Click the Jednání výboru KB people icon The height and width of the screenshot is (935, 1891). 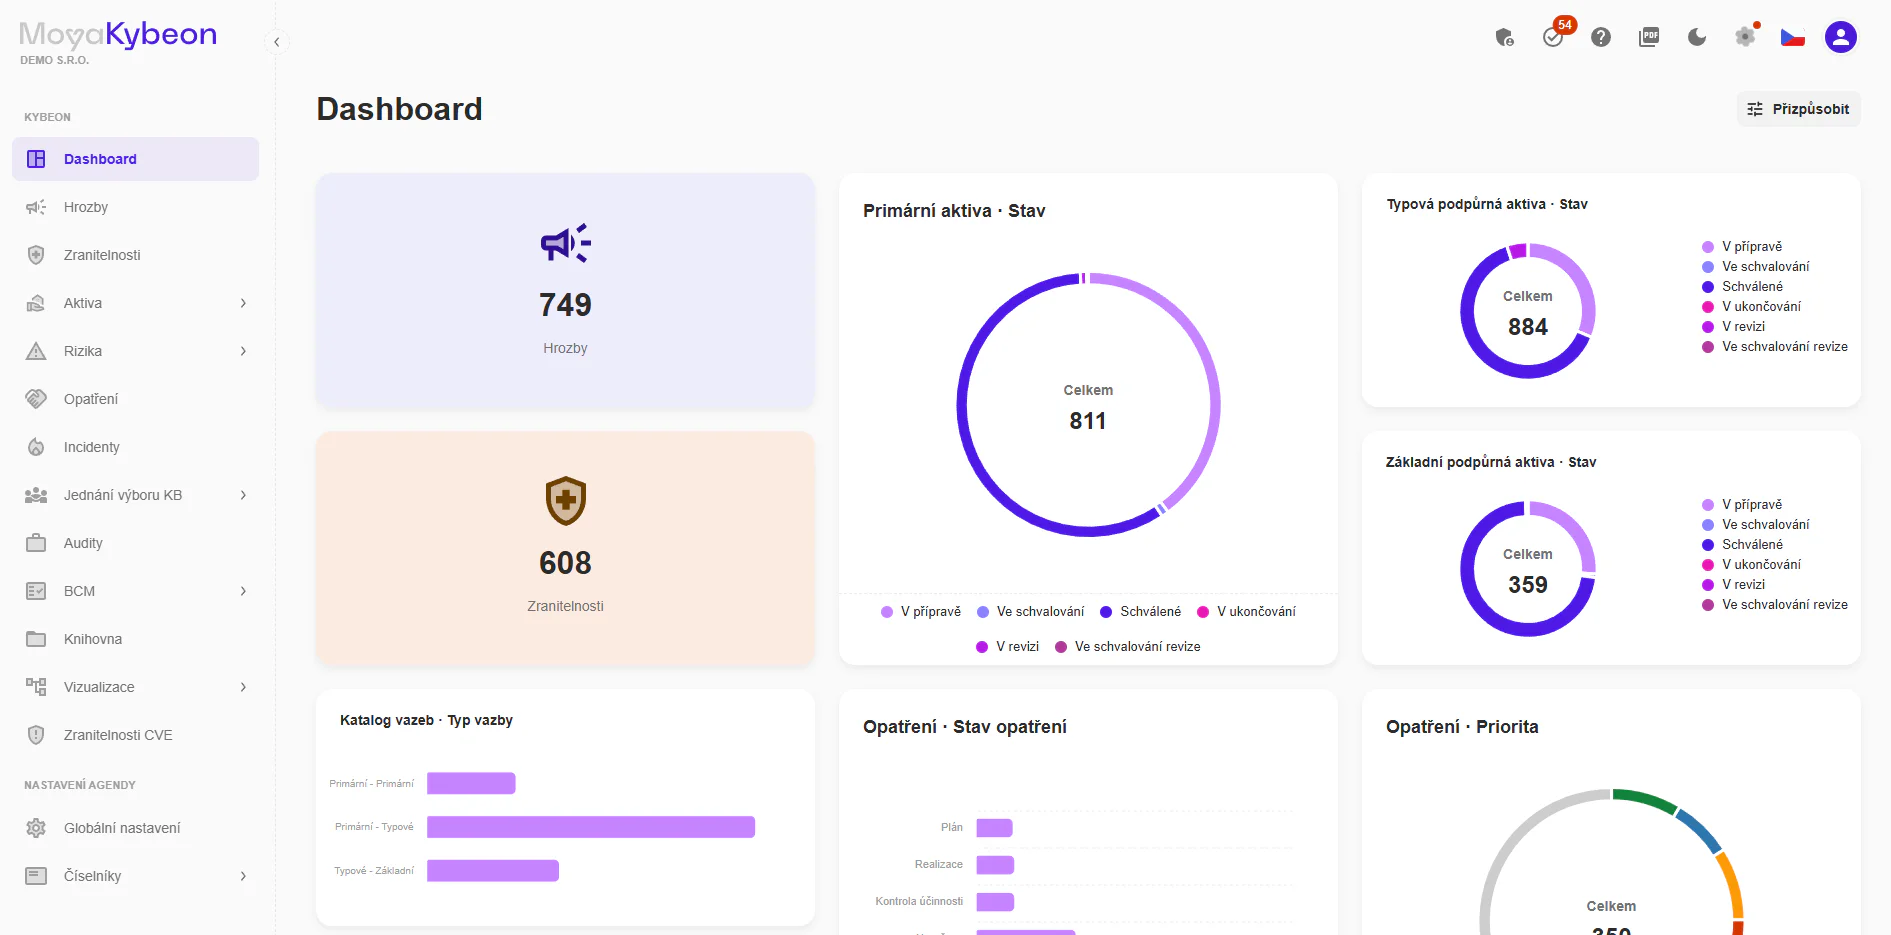pyautogui.click(x=36, y=495)
